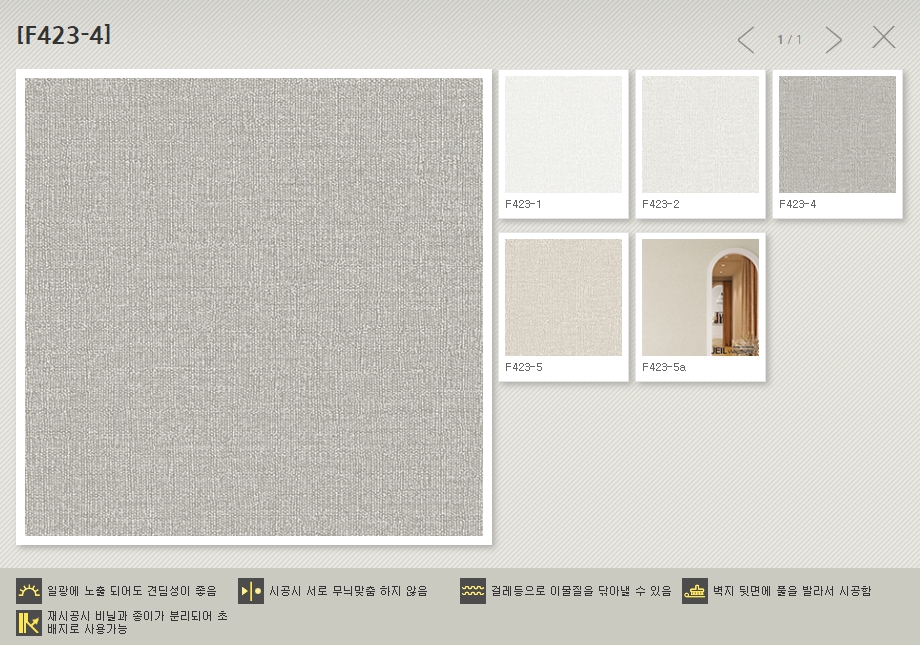The image size is (920, 645).
Task: Click the peelable vinyl layer icon
Action: click(28, 623)
